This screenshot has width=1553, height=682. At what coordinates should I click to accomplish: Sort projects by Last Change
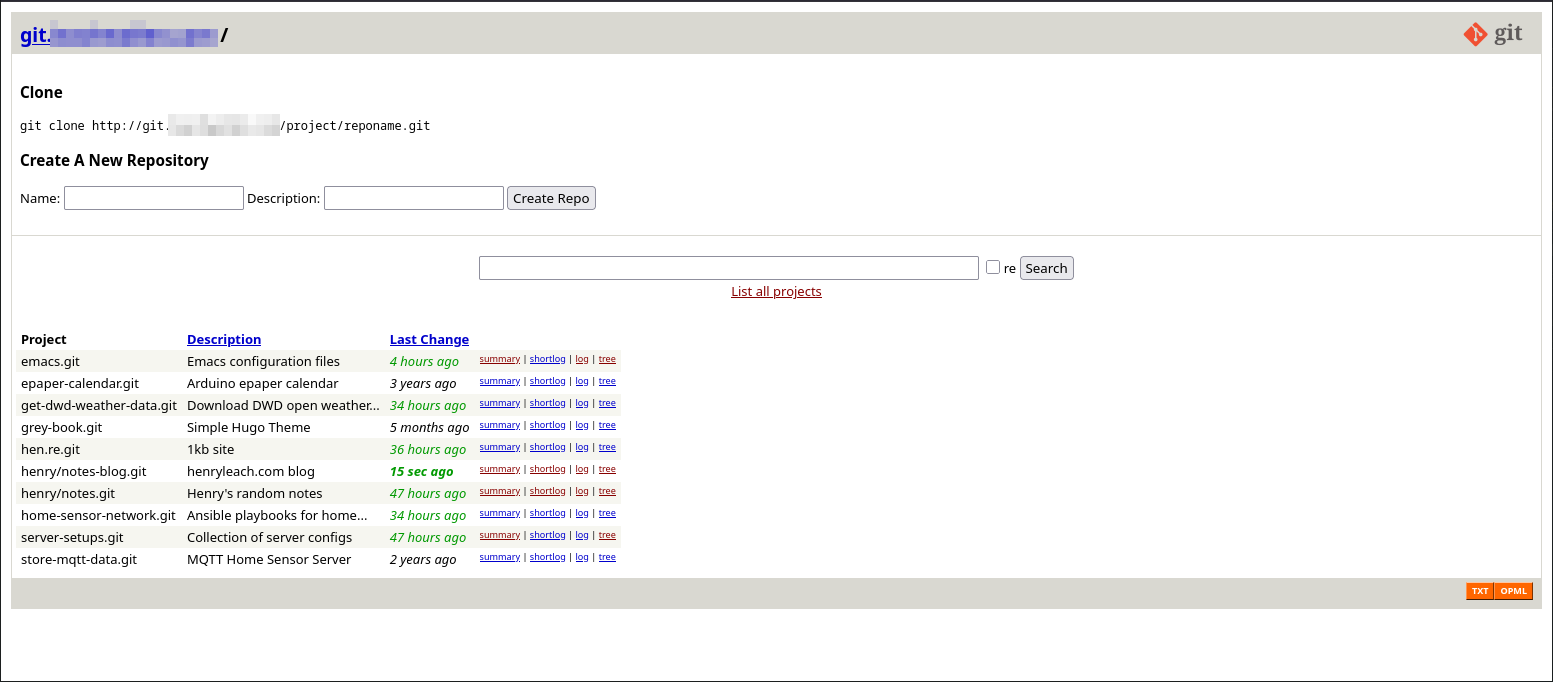pyautogui.click(x=429, y=339)
